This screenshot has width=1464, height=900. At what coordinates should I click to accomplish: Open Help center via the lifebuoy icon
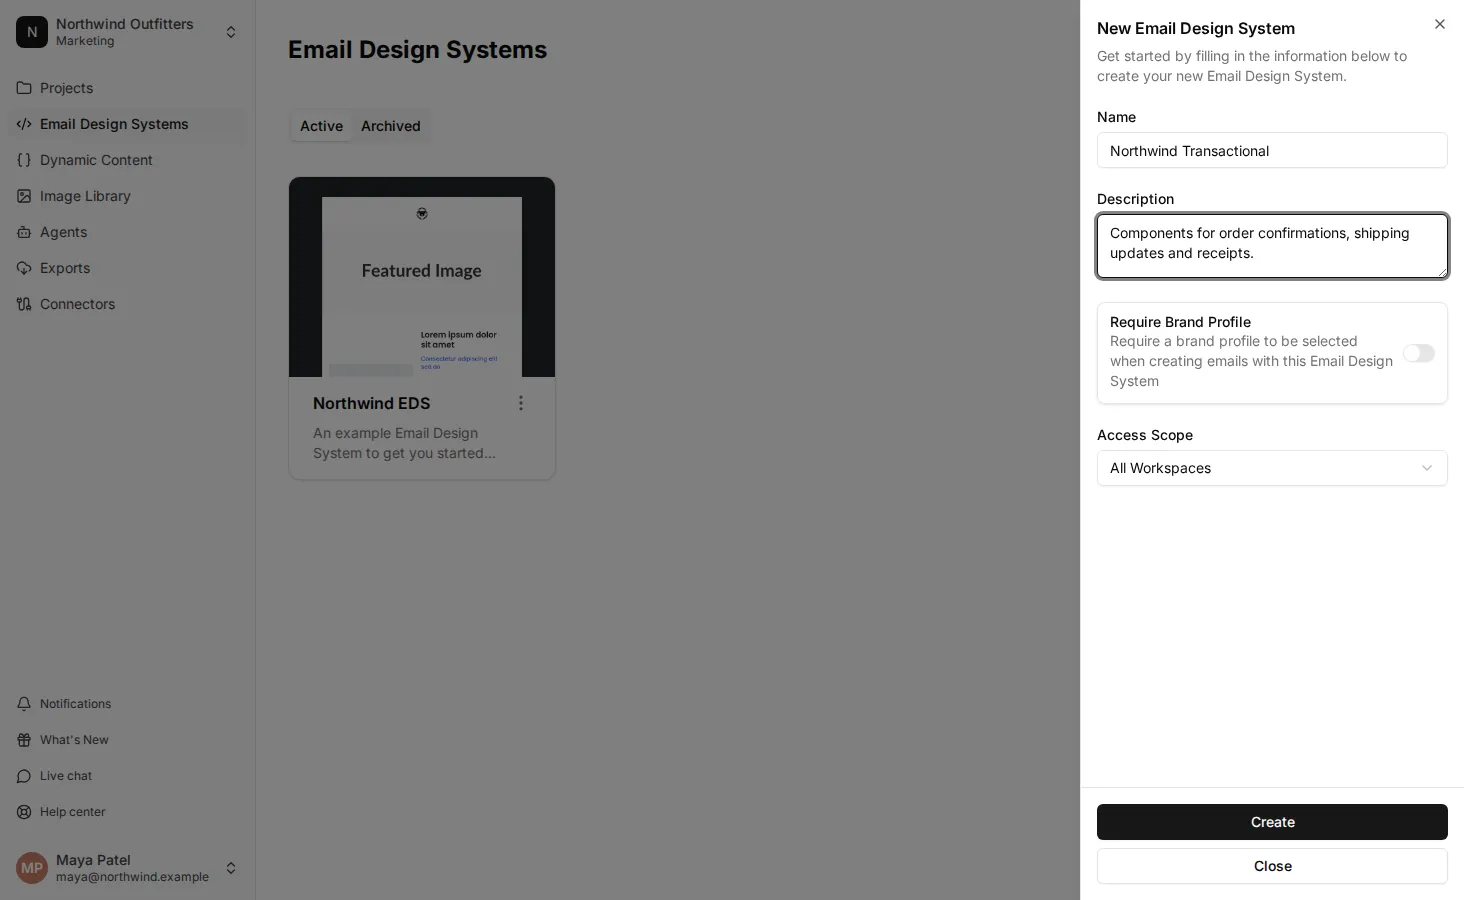pyautogui.click(x=24, y=812)
